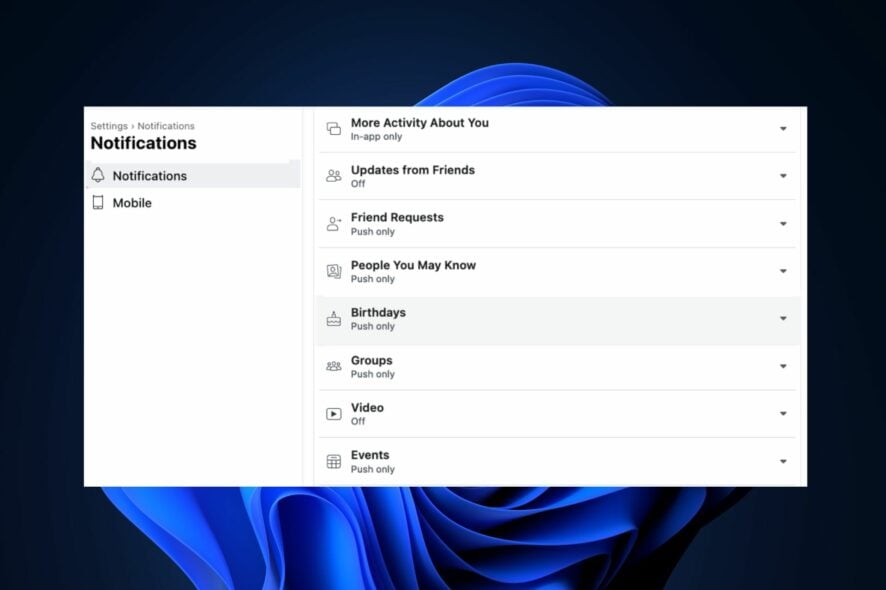The image size is (886, 590).
Task: Click the Video title text
Action: pyautogui.click(x=367, y=407)
